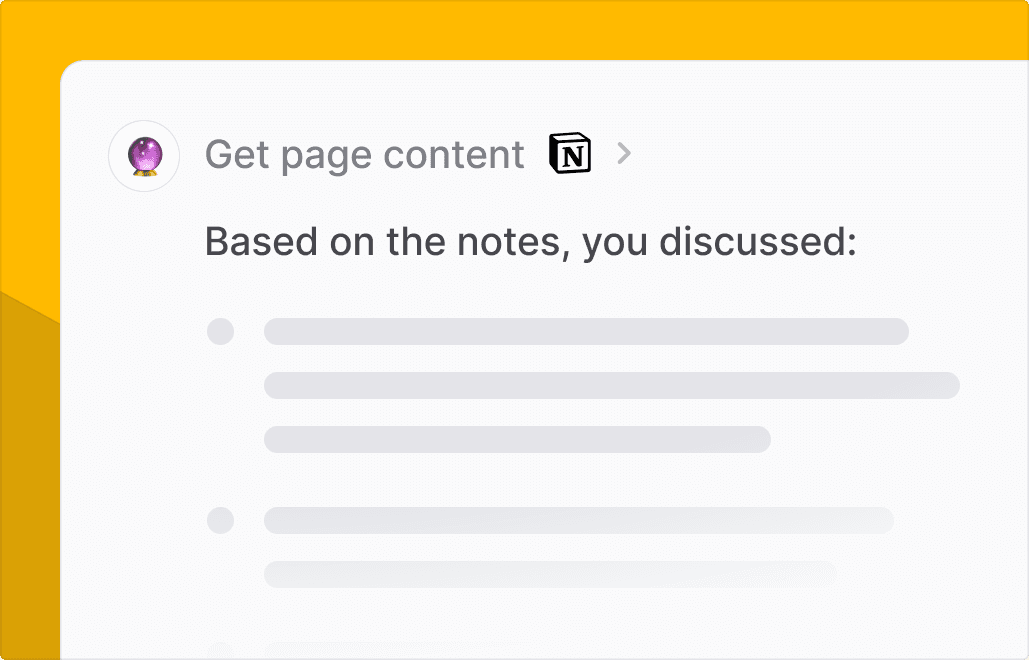1029x660 pixels.
Task: Select first placeholder line of first bullet
Action: (585, 332)
